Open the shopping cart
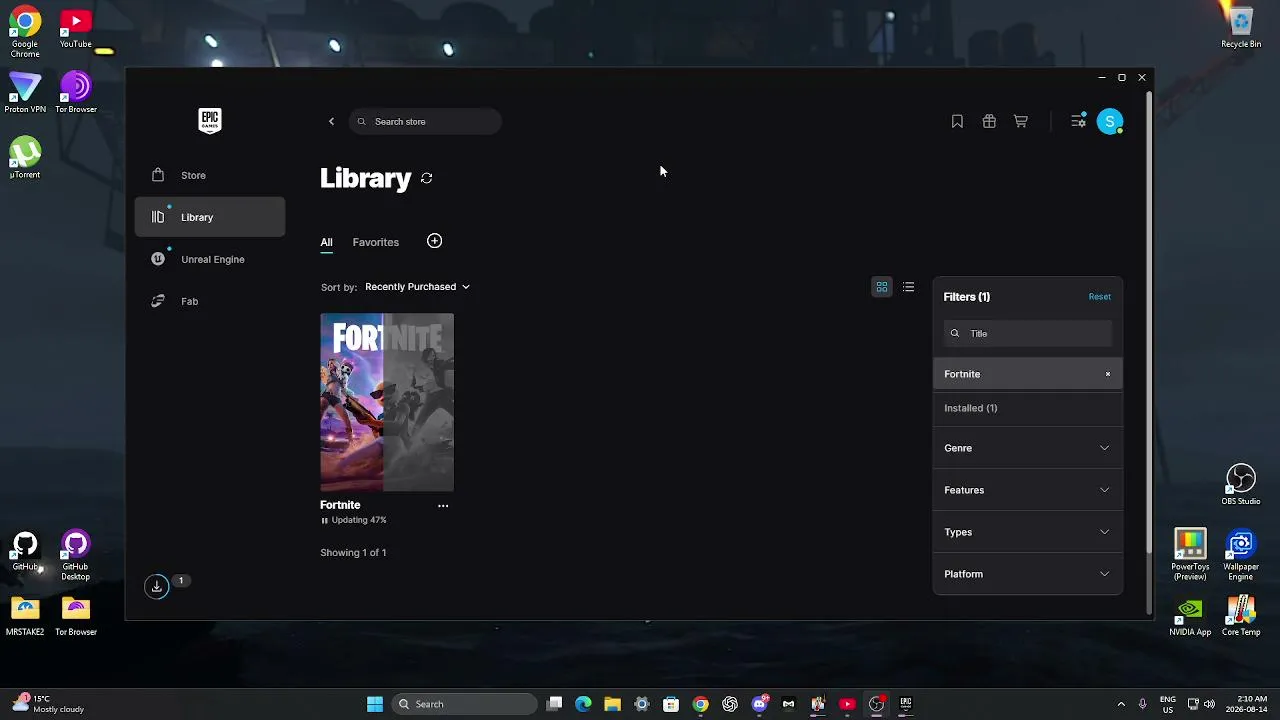1280x720 pixels. click(x=1021, y=122)
